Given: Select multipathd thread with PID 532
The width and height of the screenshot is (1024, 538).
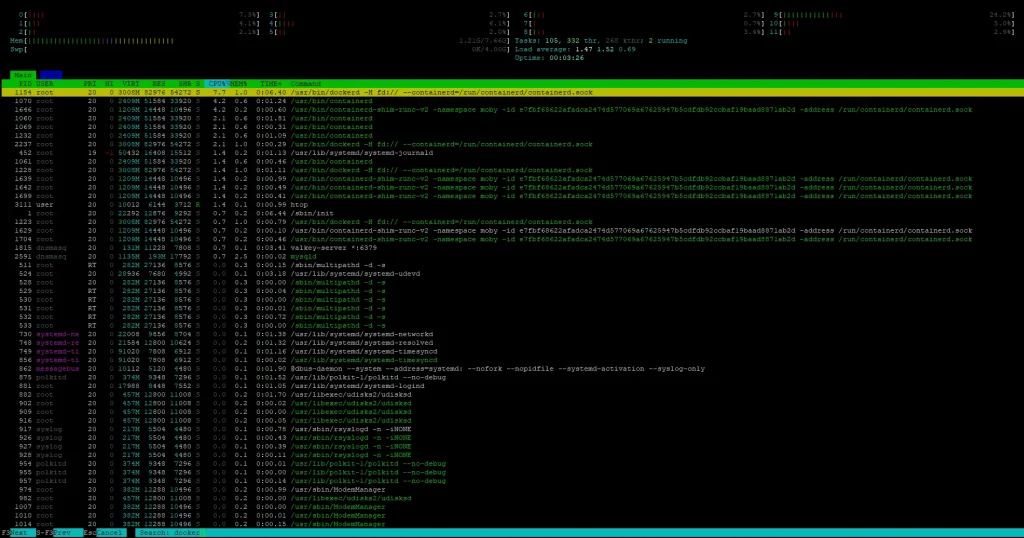Looking at the screenshot, I should pos(512,317).
